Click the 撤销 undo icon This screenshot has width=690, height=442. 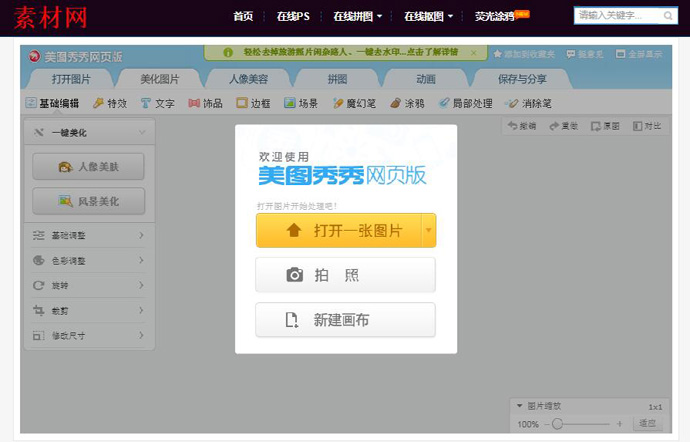pos(522,126)
